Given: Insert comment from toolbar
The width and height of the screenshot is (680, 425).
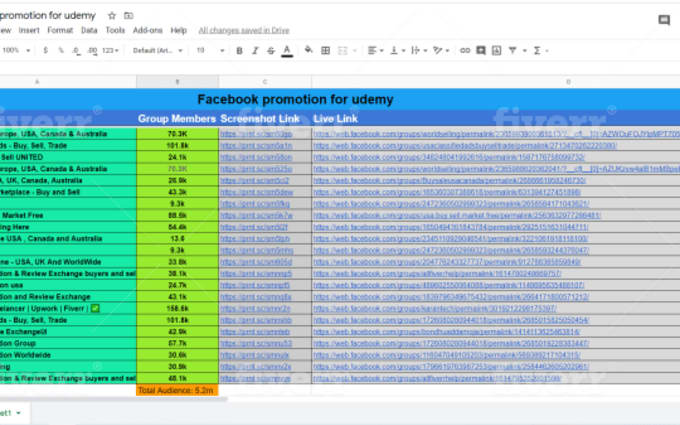Looking at the screenshot, I should coord(481,51).
